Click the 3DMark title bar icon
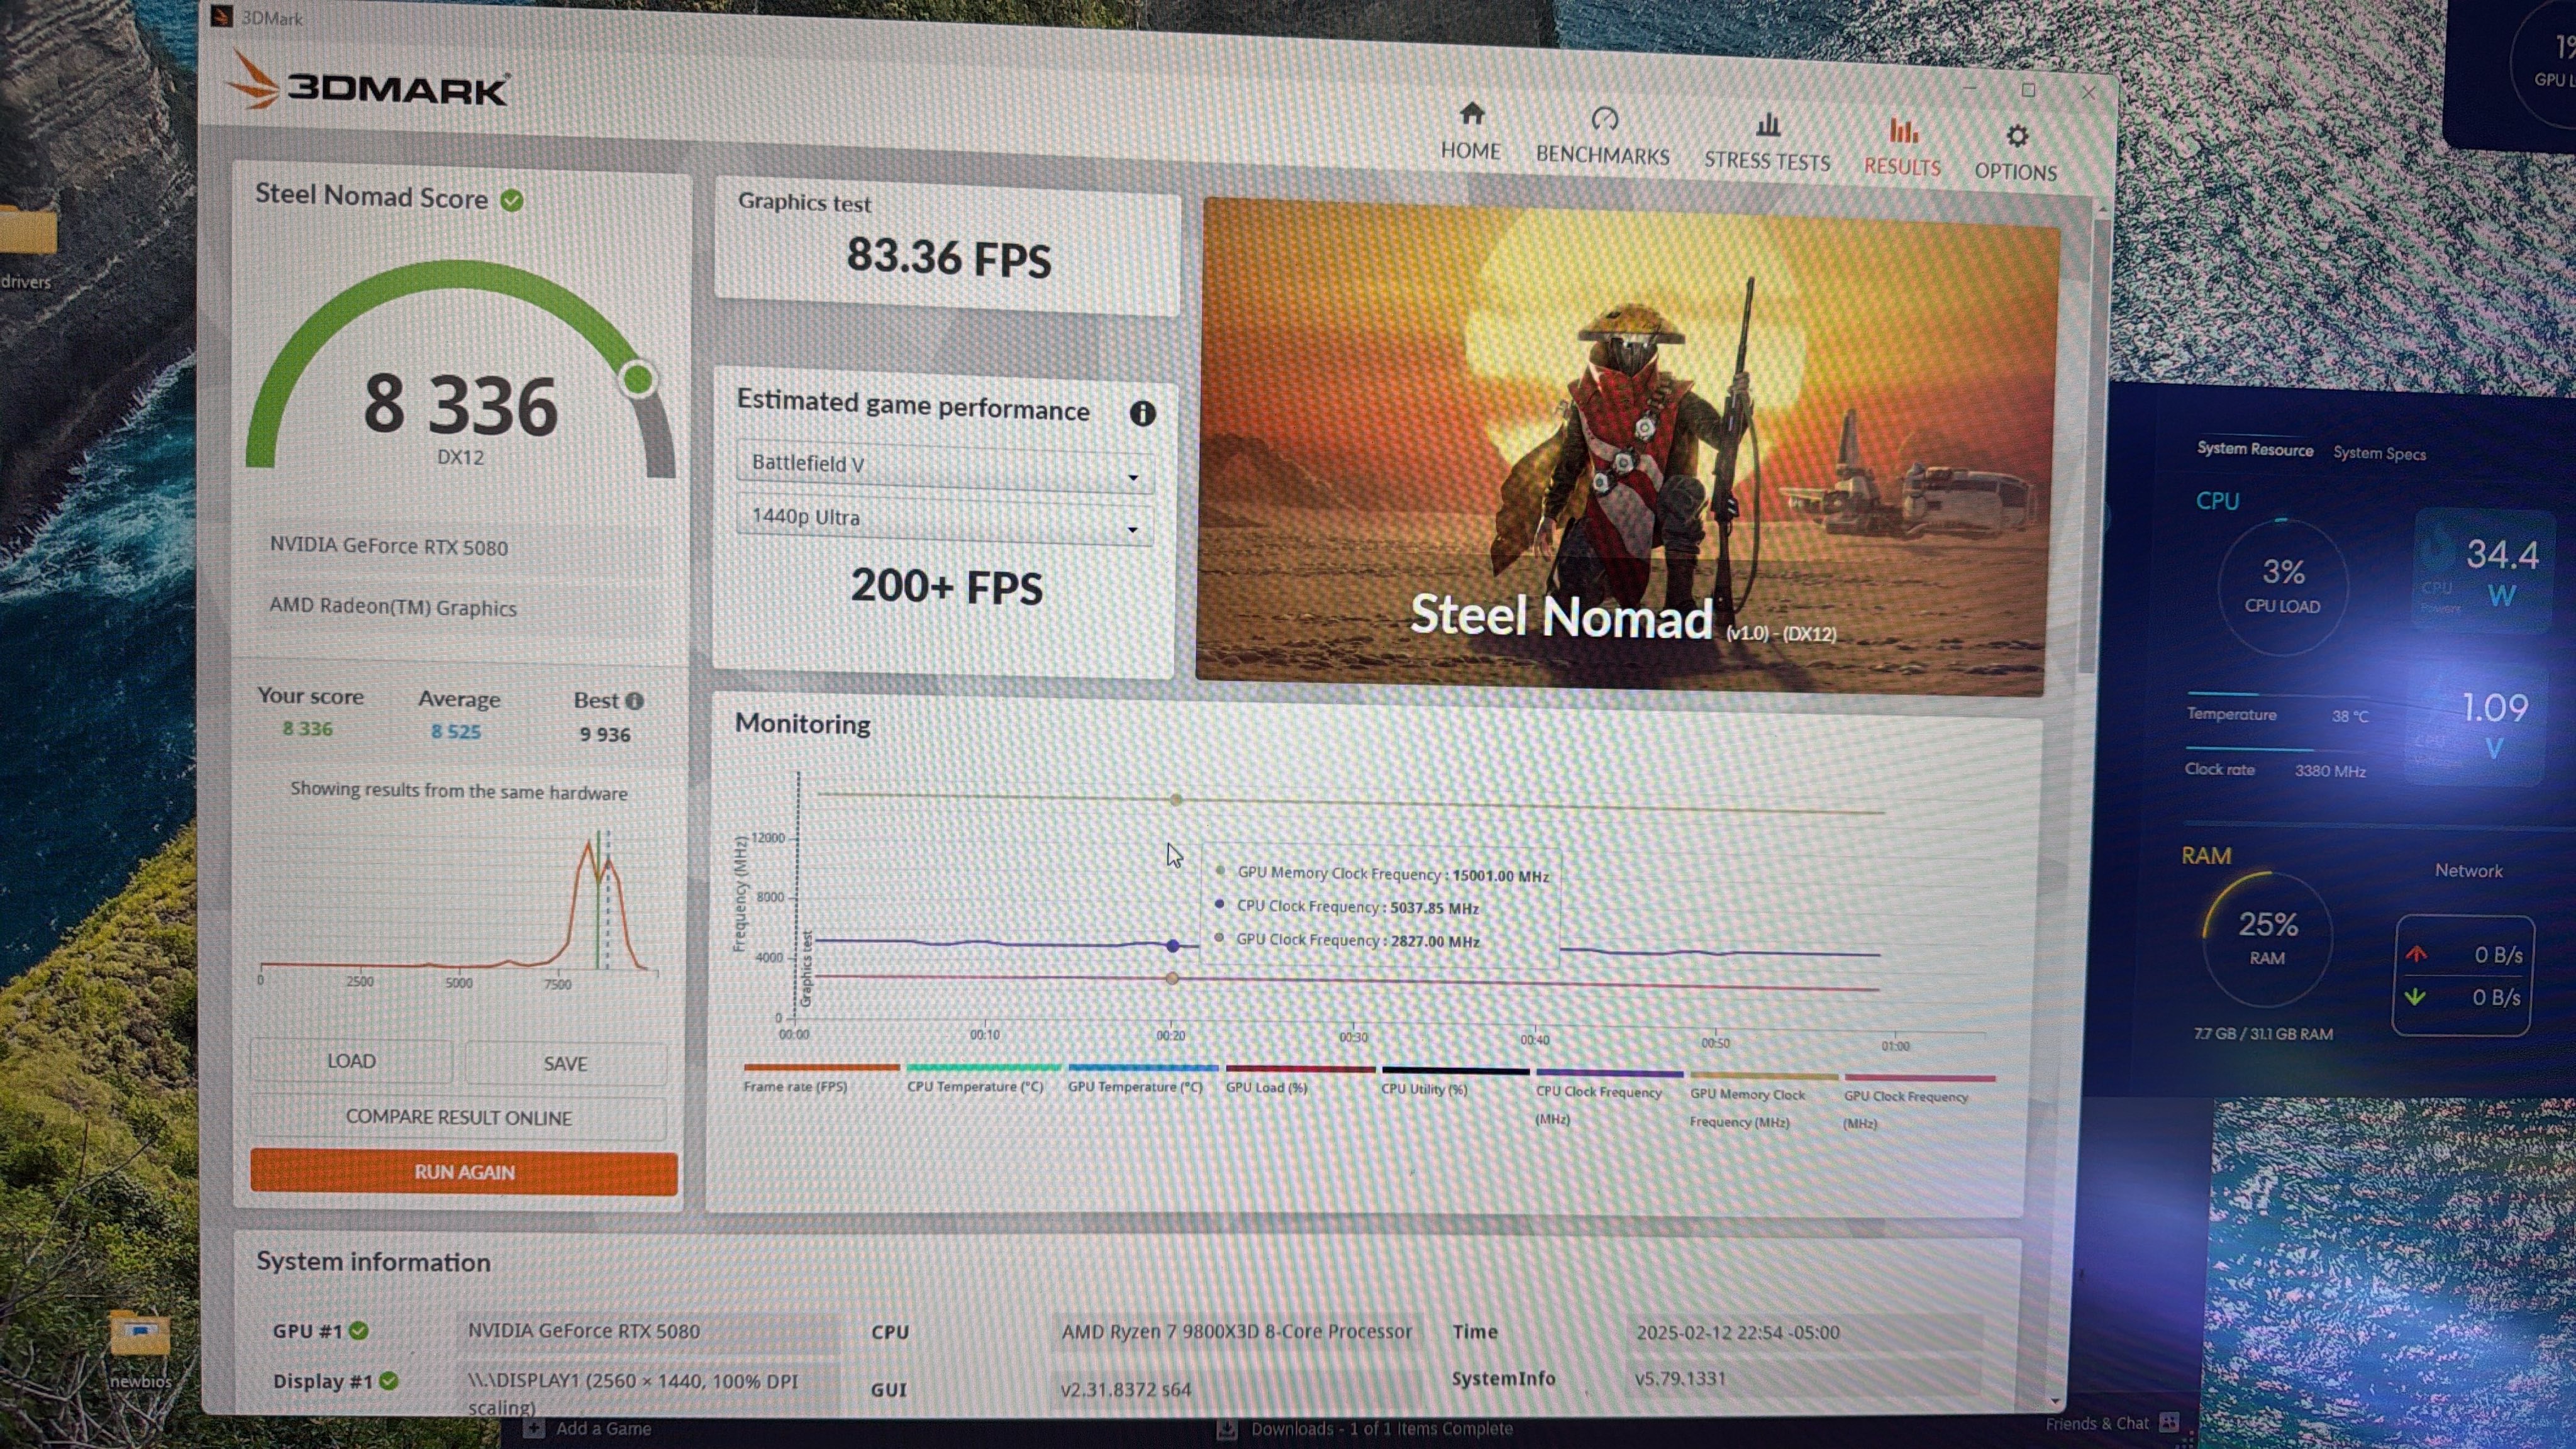Image resolution: width=2576 pixels, height=1449 pixels. pos(222,17)
